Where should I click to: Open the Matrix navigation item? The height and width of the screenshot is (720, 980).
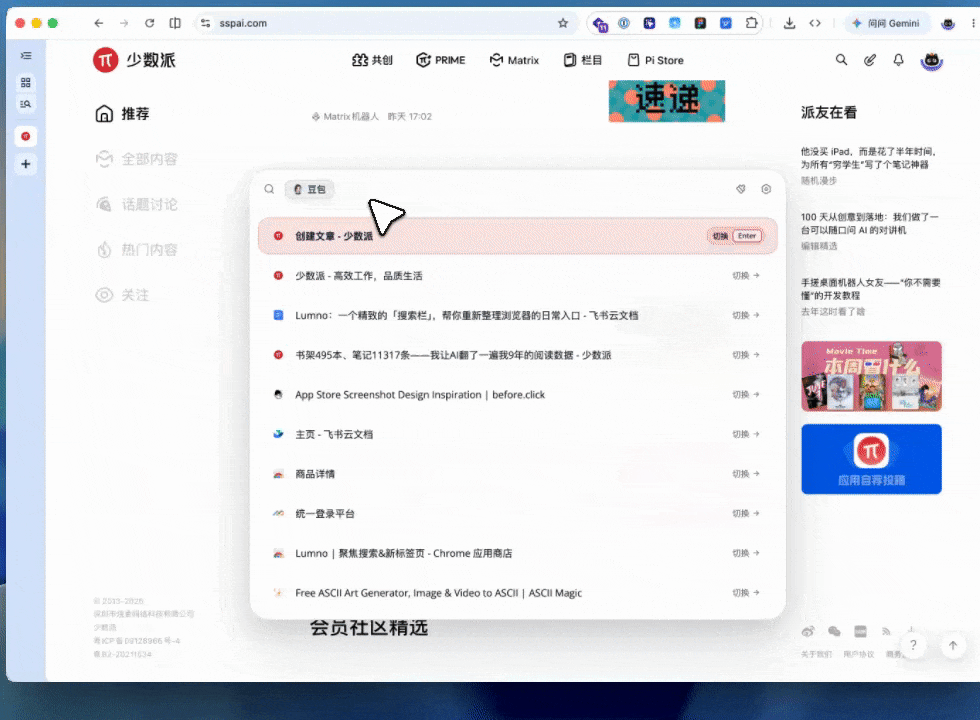(514, 60)
